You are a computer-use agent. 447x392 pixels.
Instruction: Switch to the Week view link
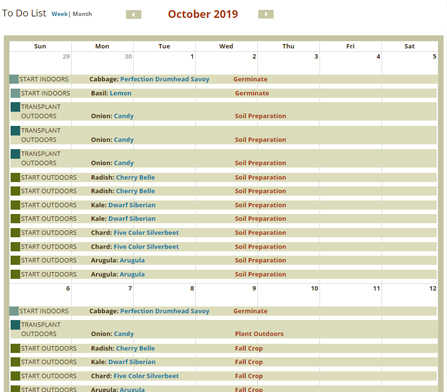click(59, 14)
